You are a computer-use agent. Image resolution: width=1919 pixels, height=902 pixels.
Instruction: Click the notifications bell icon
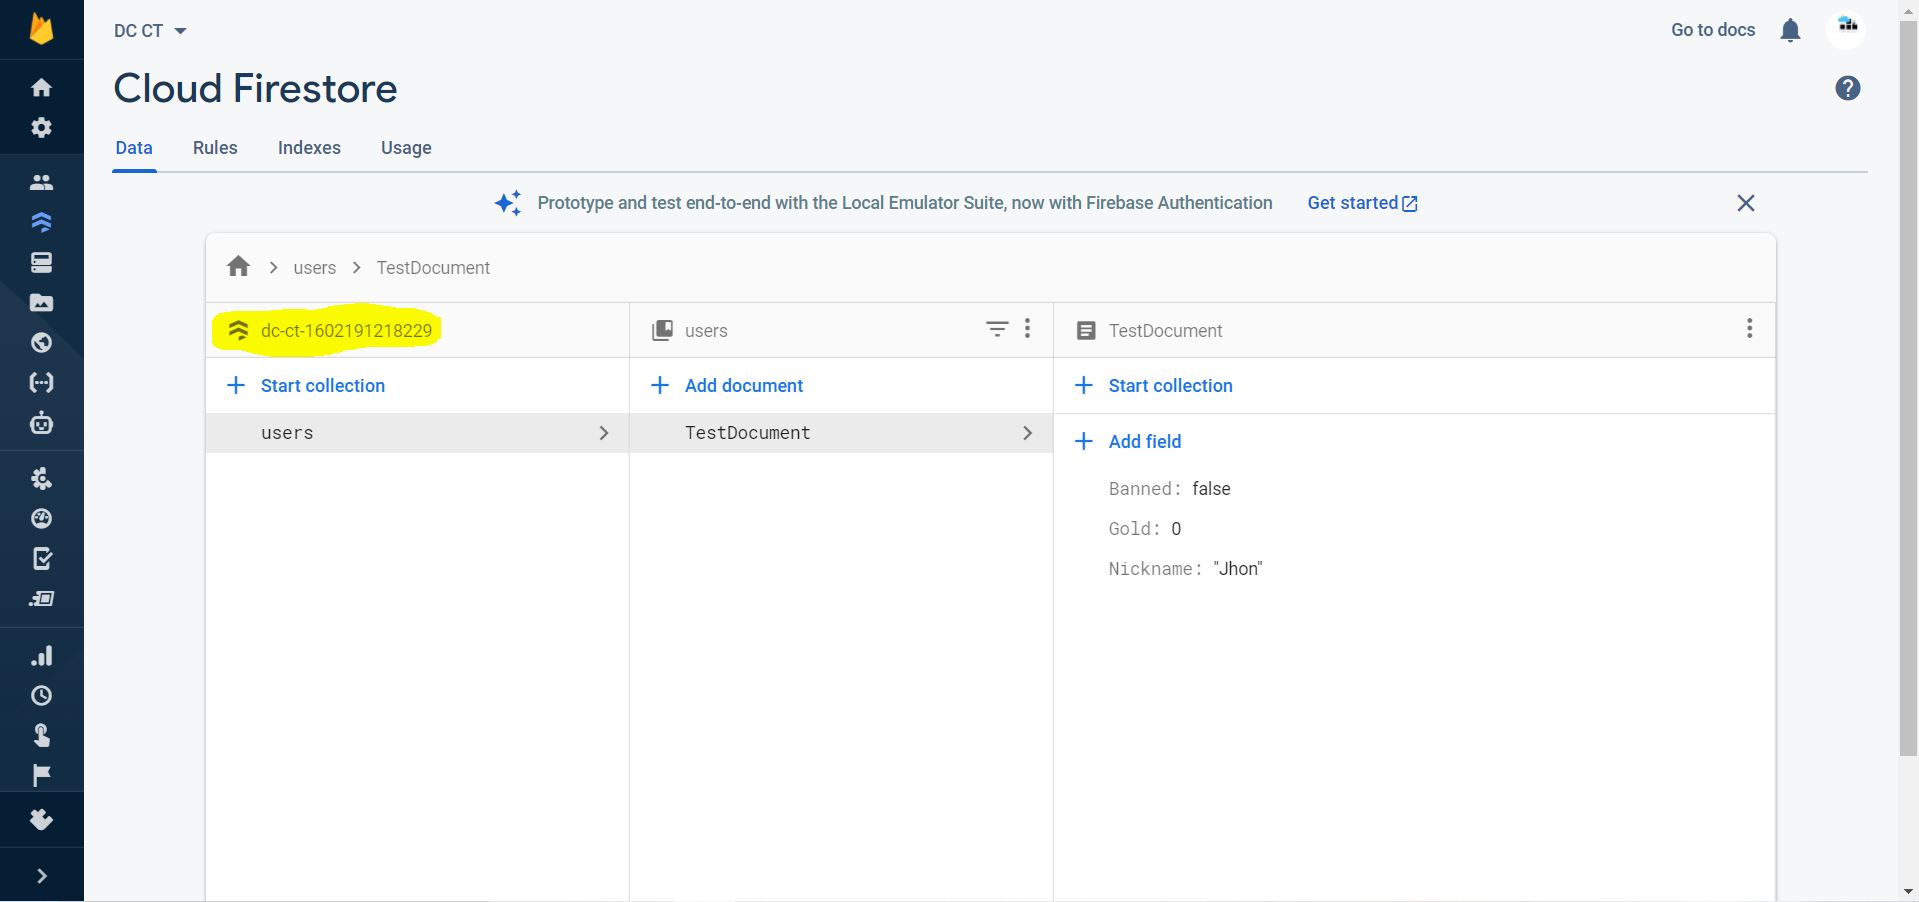click(1790, 31)
